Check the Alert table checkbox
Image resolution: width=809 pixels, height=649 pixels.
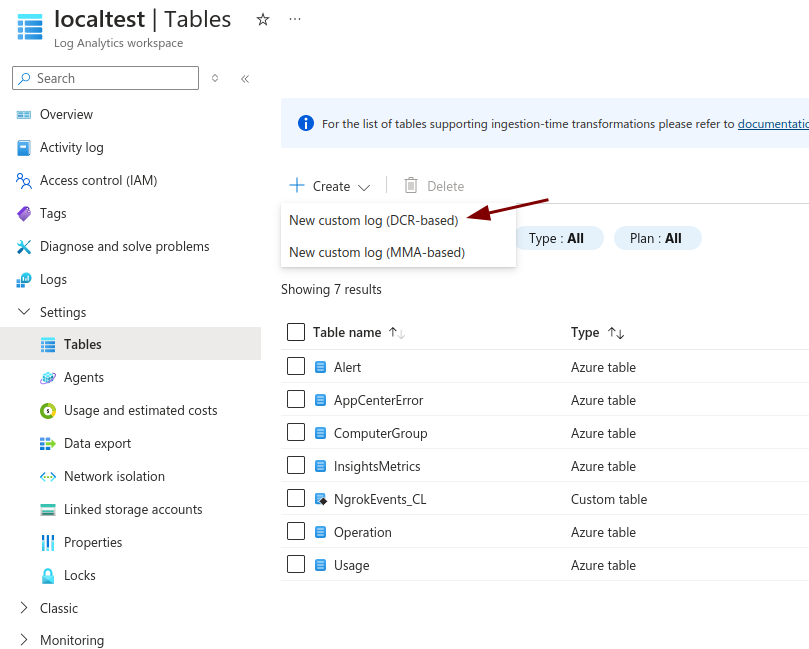(296, 366)
